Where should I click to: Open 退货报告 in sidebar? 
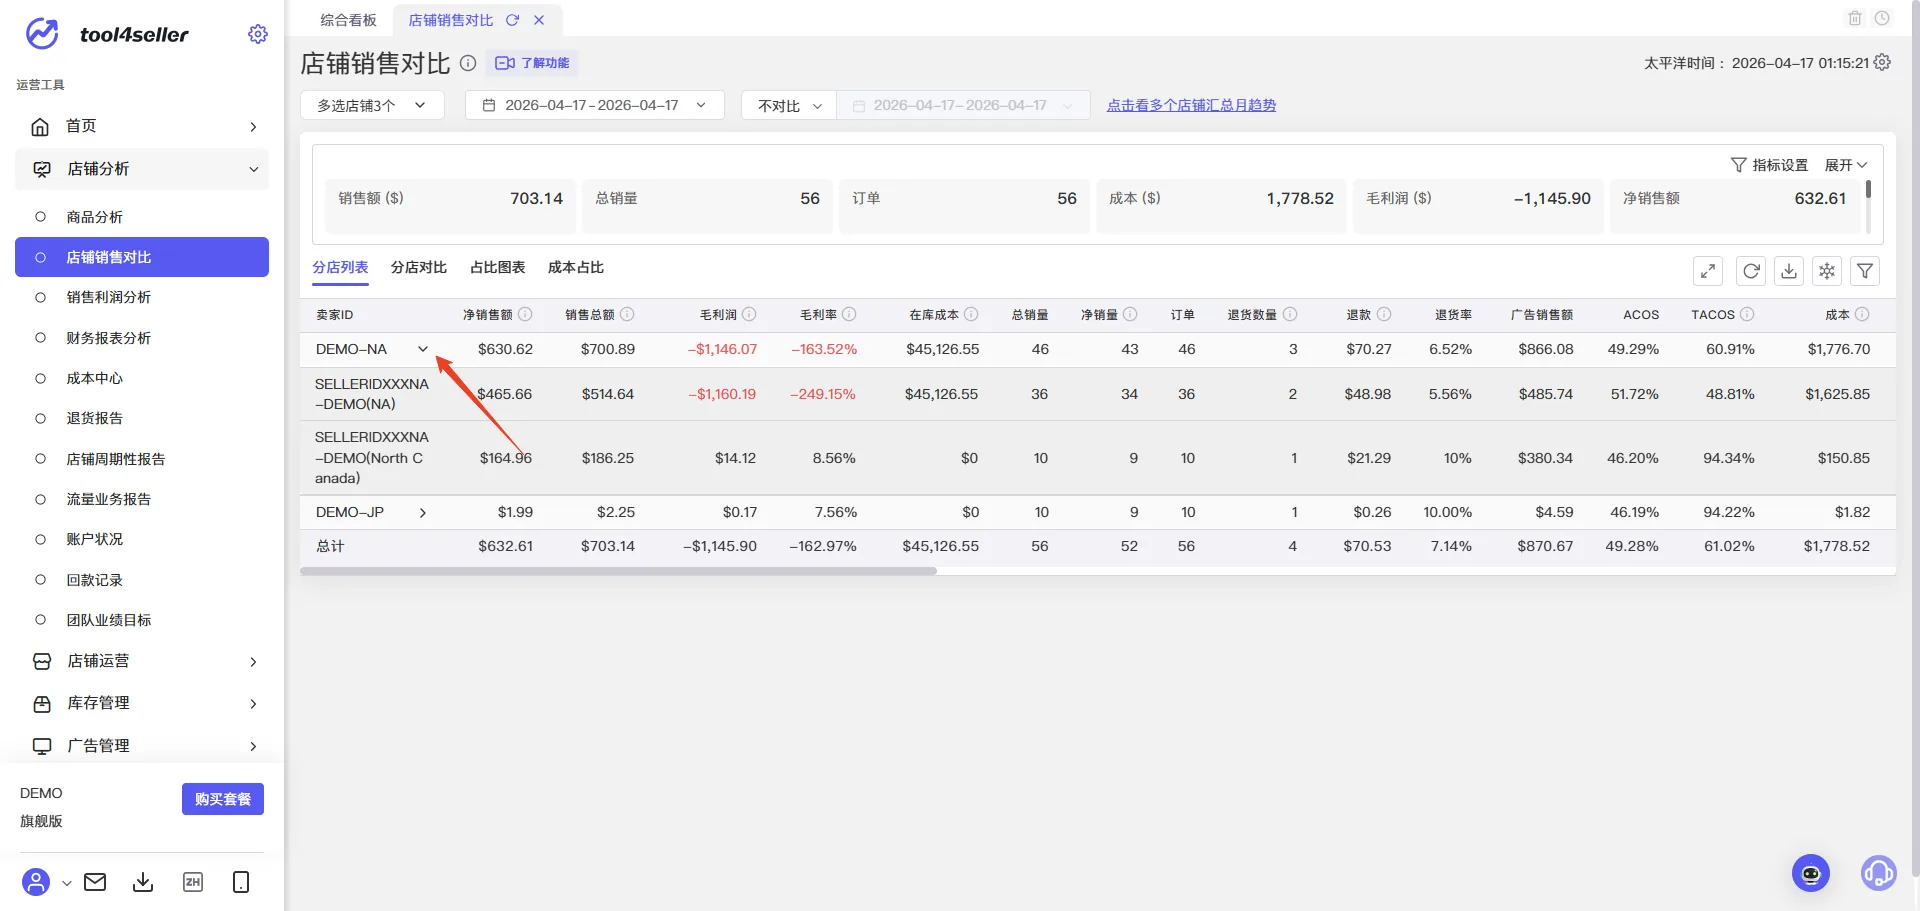click(142, 418)
